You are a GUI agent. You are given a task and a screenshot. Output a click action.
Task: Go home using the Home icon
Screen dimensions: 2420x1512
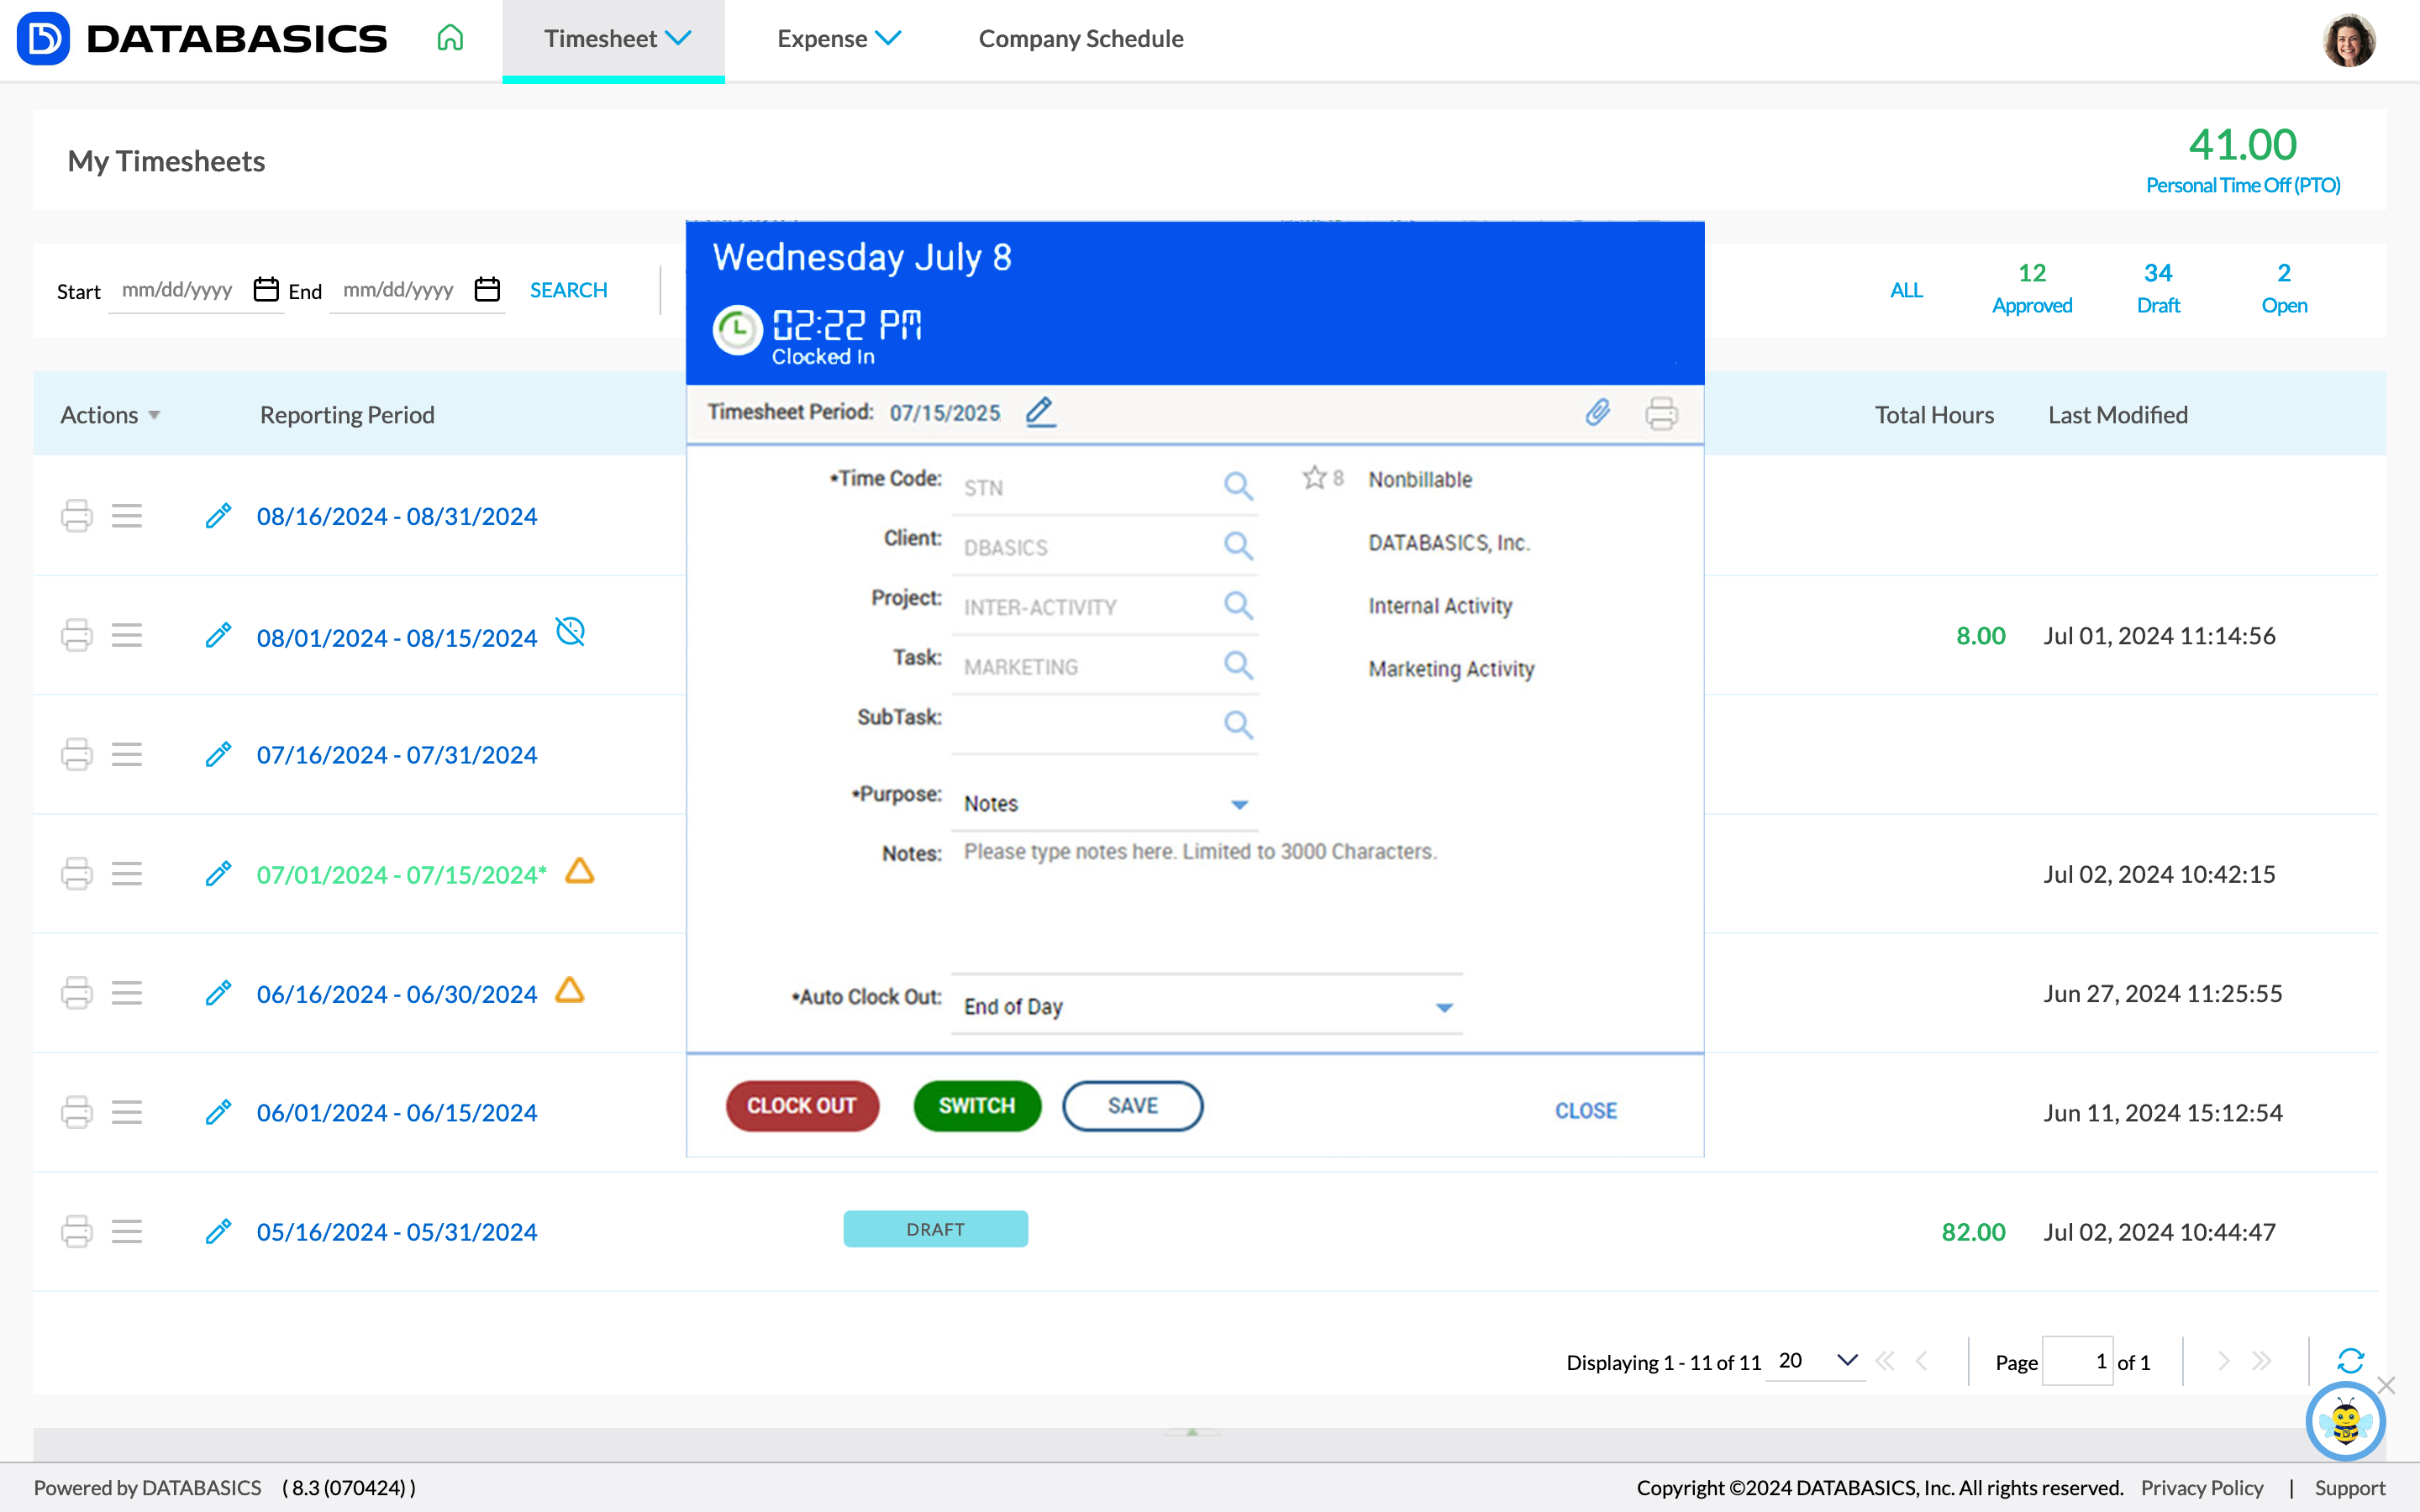point(450,38)
